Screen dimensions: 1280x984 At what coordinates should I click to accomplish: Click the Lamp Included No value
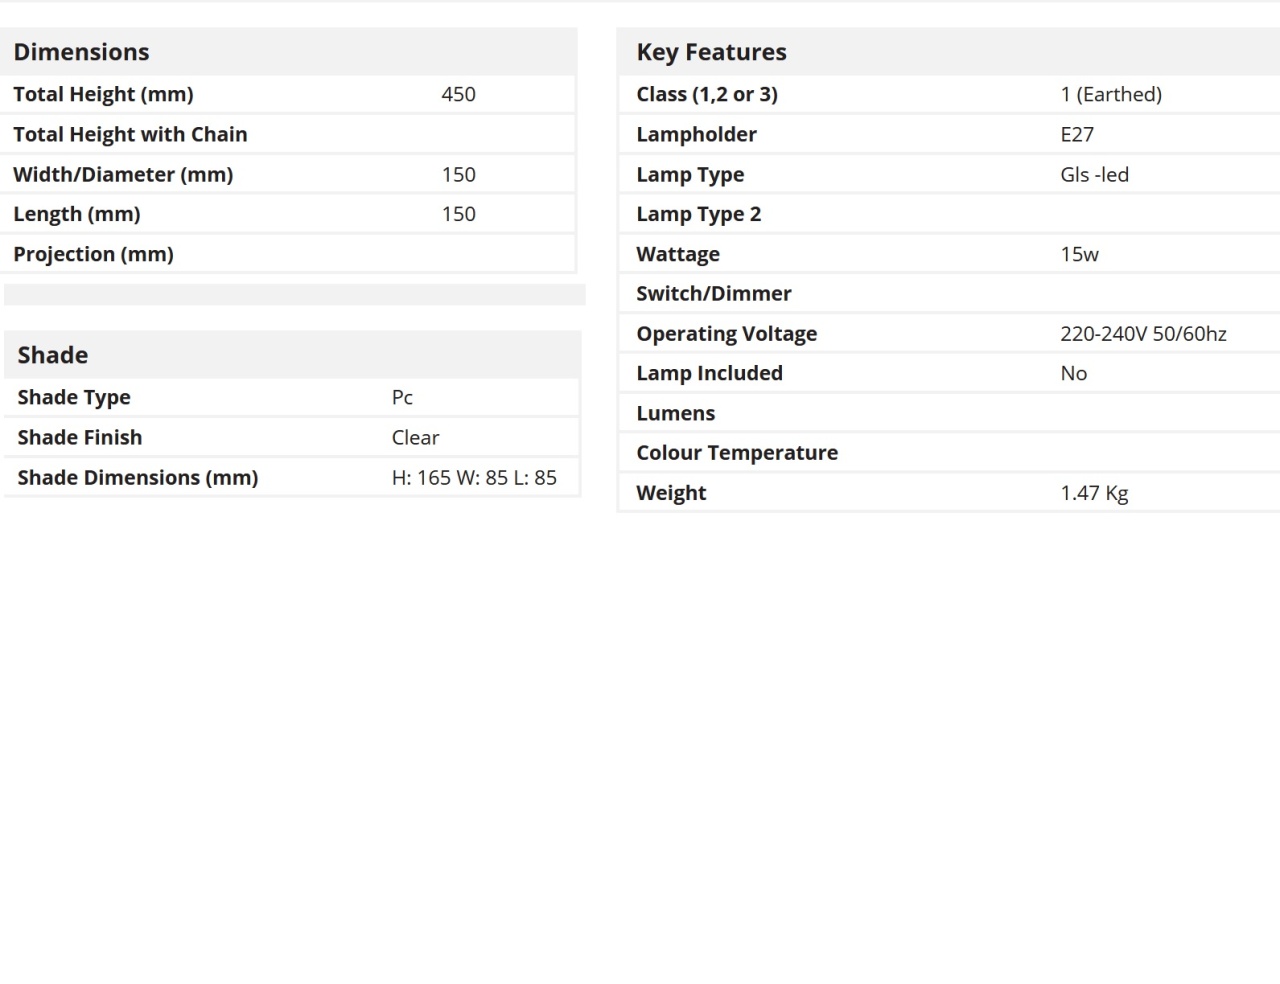click(1073, 373)
